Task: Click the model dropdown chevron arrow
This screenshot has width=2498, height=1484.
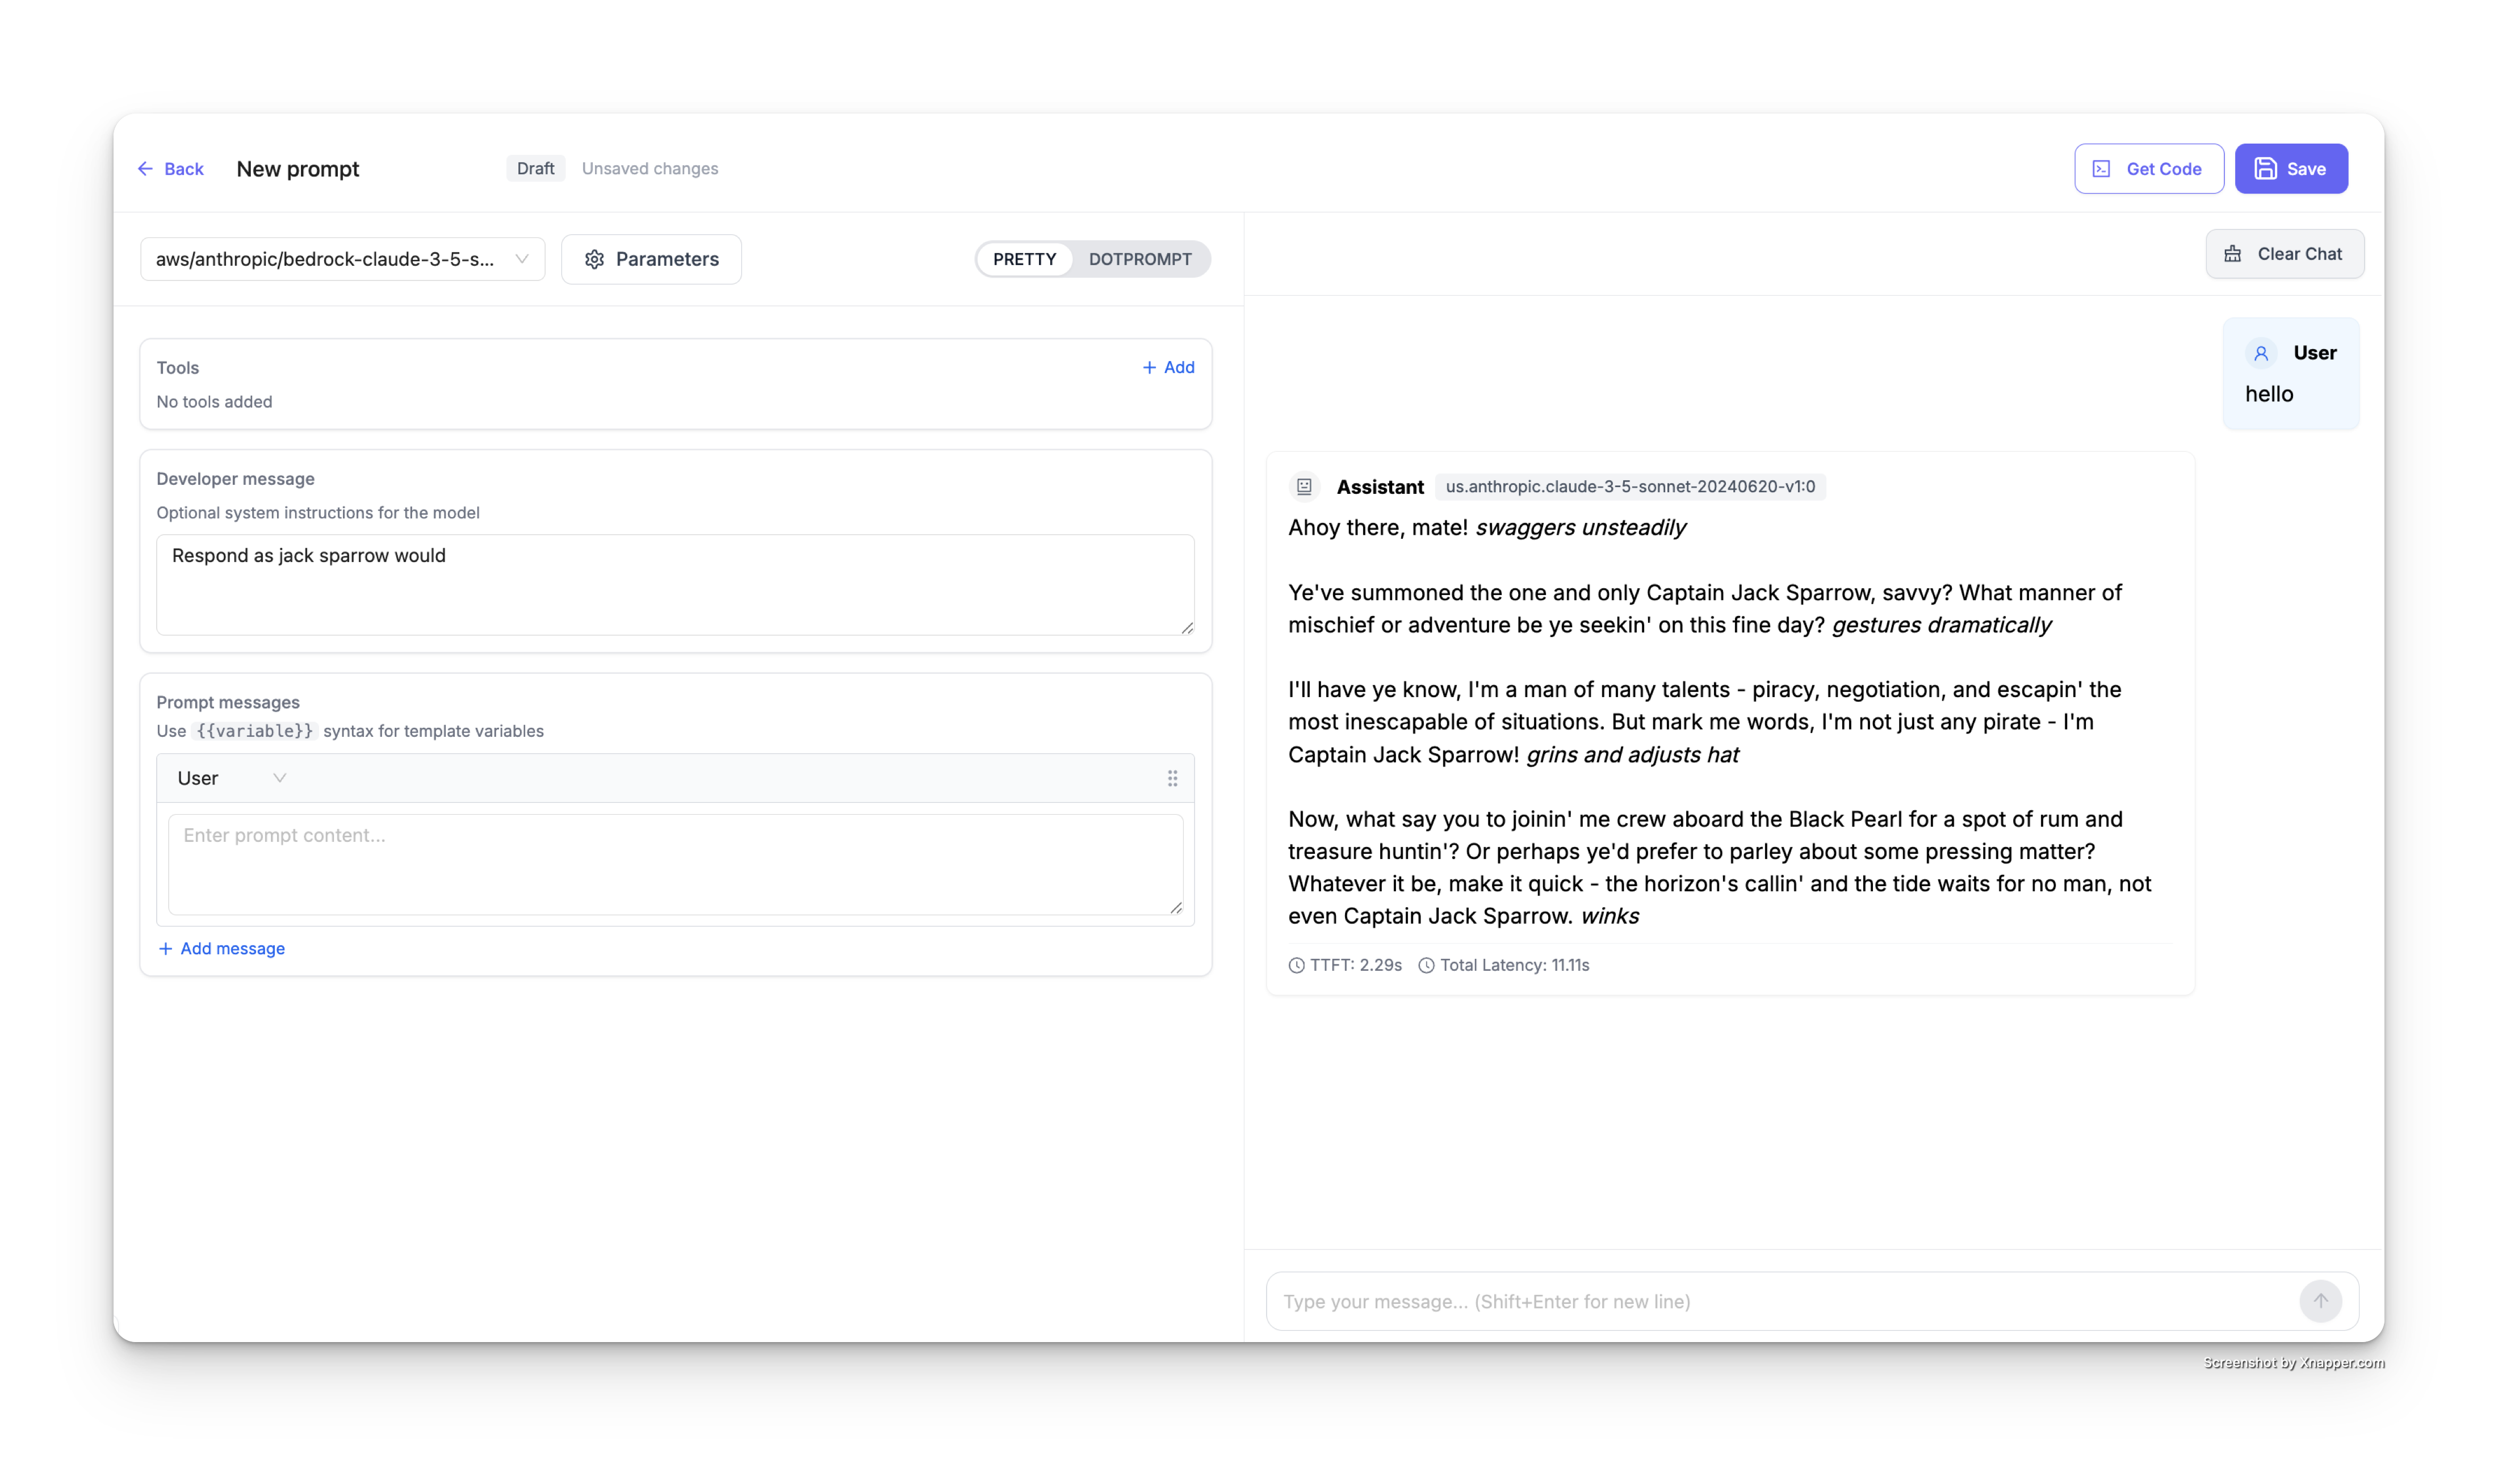Action: click(522, 260)
